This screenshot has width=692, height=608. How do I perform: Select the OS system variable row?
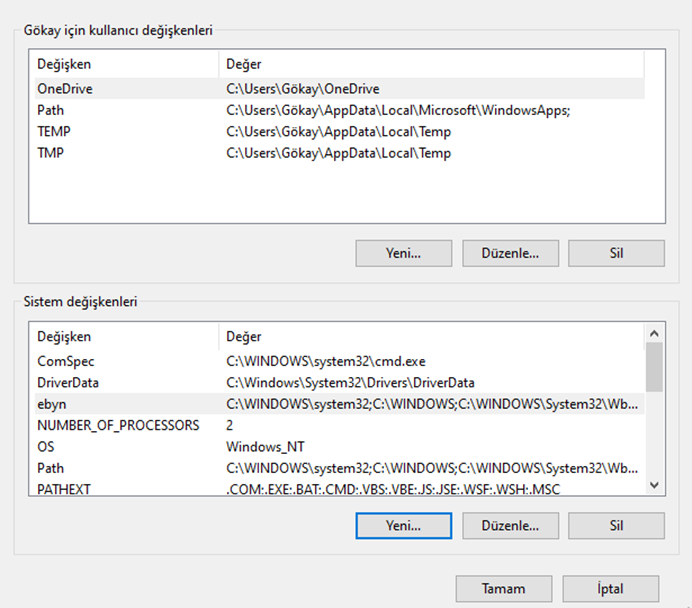coord(339,447)
